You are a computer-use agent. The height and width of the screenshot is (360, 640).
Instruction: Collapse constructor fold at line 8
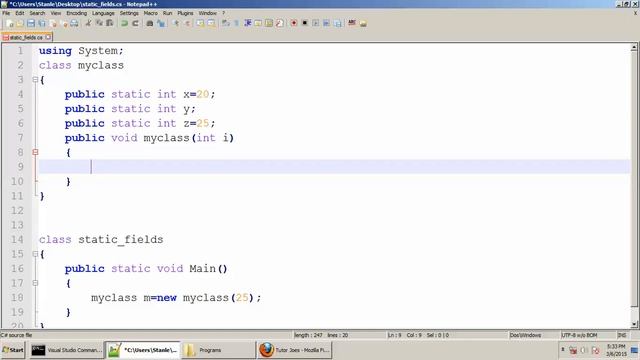point(35,152)
